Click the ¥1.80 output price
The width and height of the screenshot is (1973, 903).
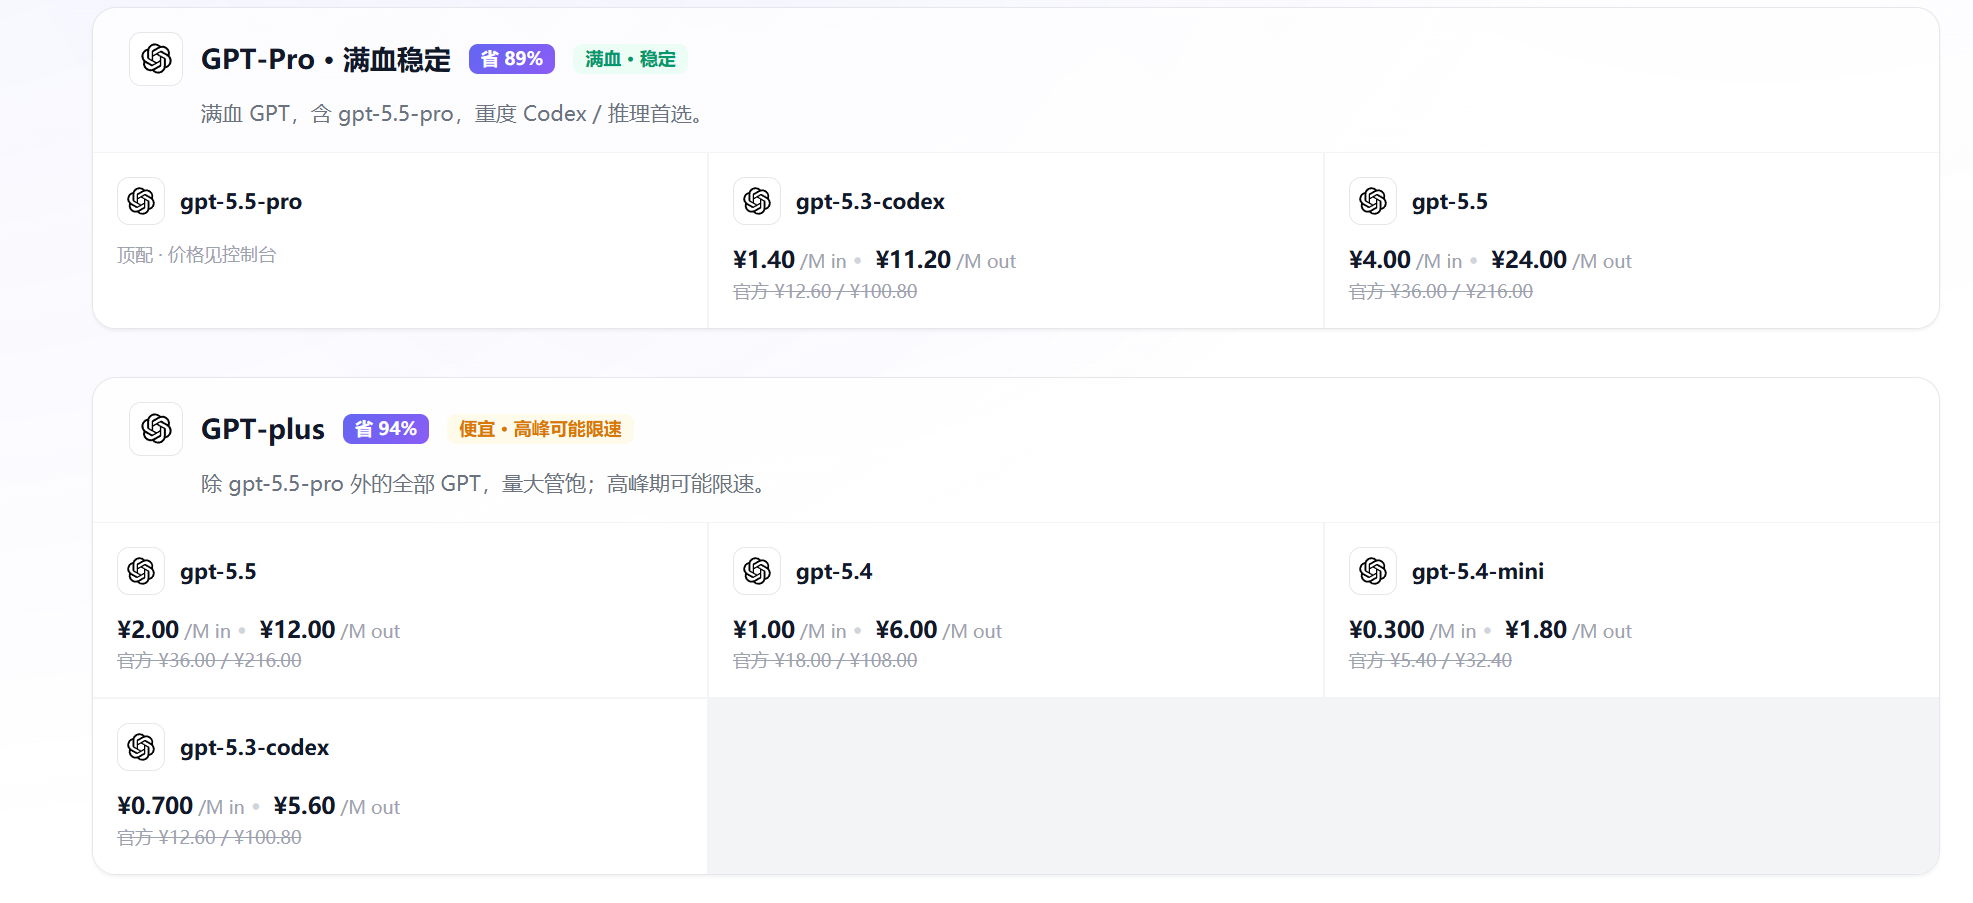(1536, 630)
